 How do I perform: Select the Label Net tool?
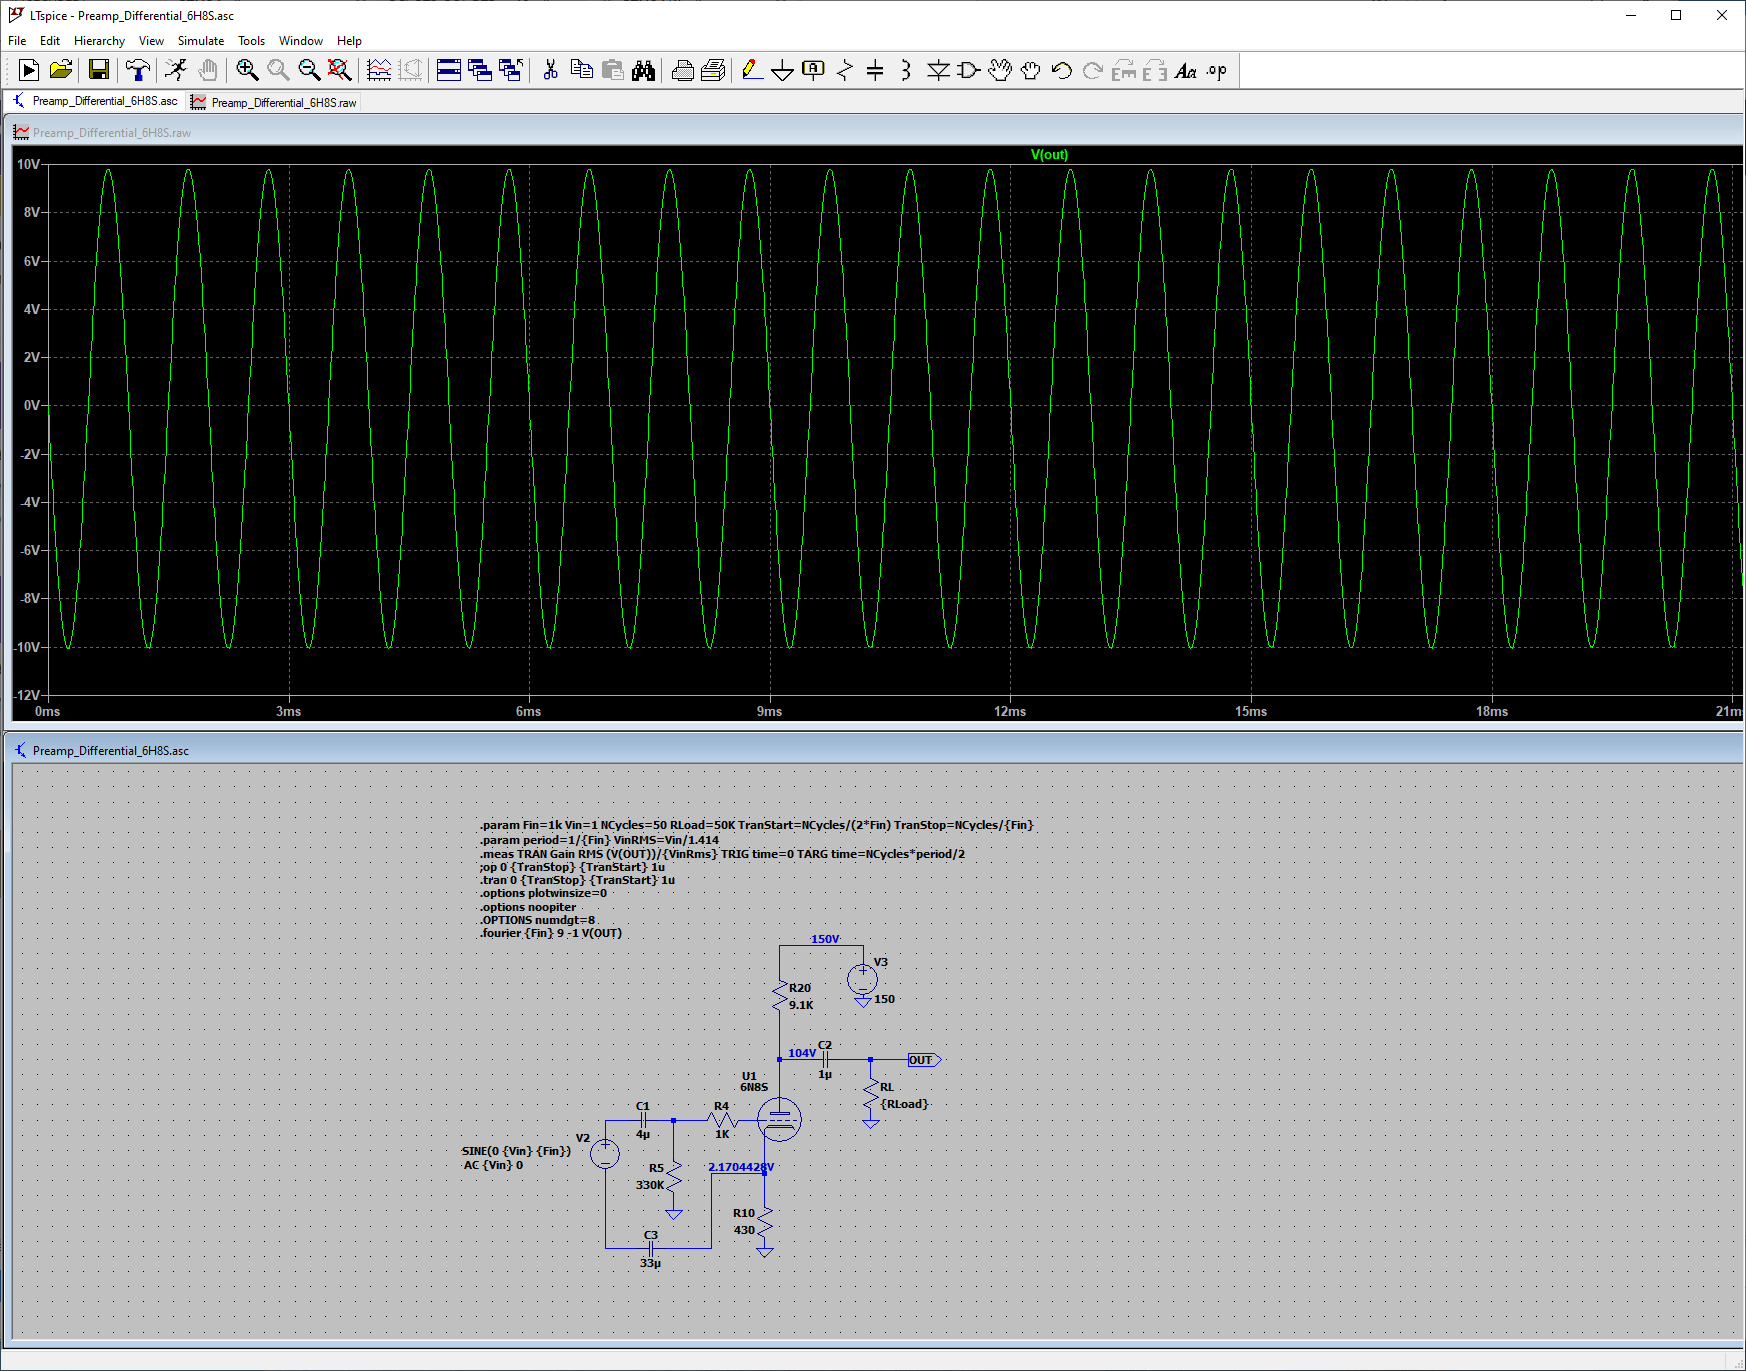[814, 70]
